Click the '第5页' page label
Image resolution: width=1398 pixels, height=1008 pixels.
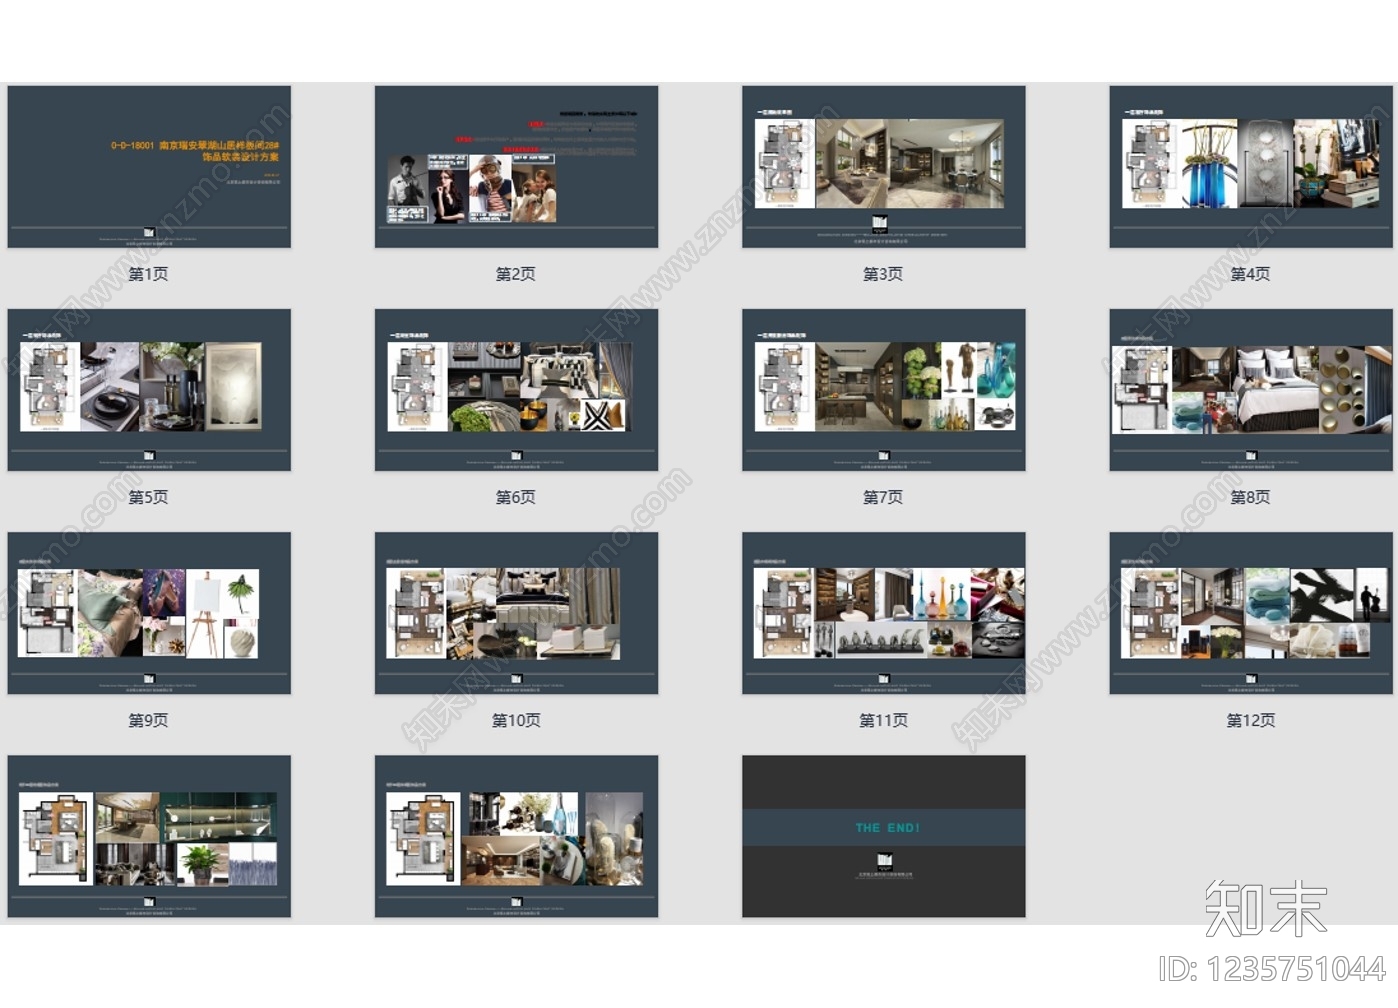pyautogui.click(x=148, y=497)
